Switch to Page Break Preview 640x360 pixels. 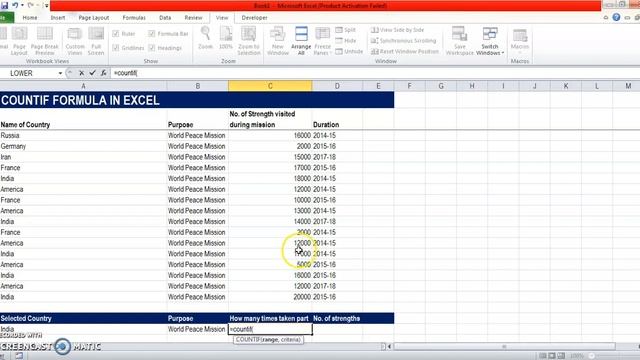44,41
